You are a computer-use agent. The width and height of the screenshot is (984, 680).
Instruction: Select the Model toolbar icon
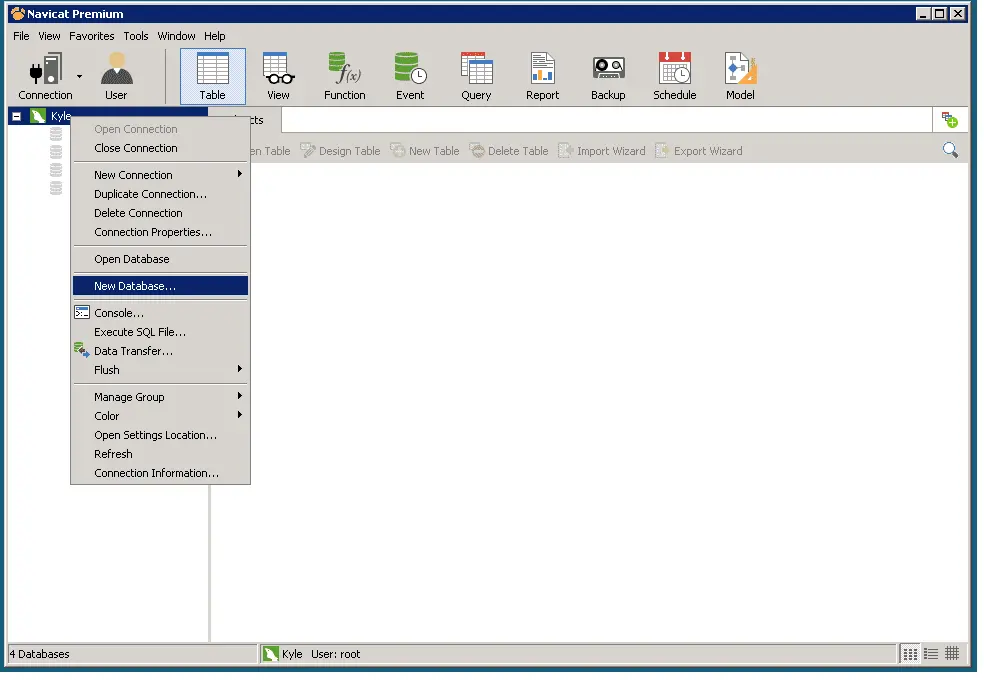[x=741, y=77]
